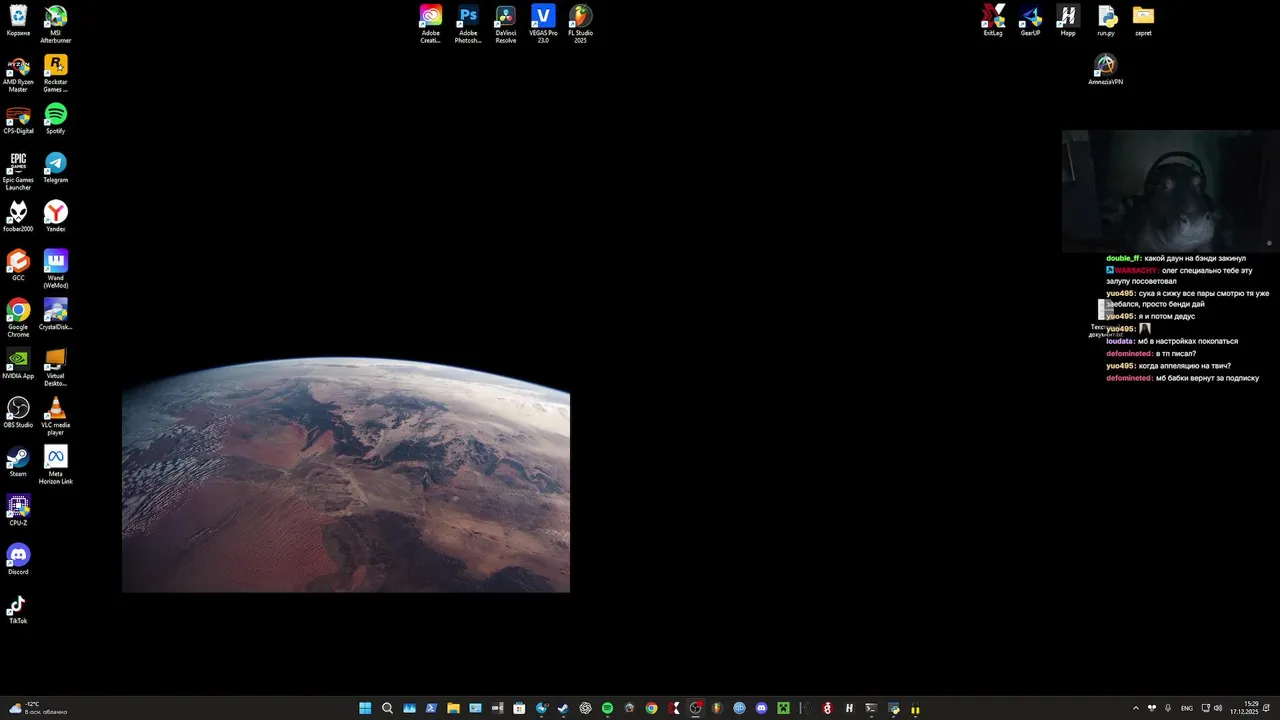The height and width of the screenshot is (720, 1280).
Task: Open Epic Games Launcher shortcut
Action: click(x=18, y=171)
